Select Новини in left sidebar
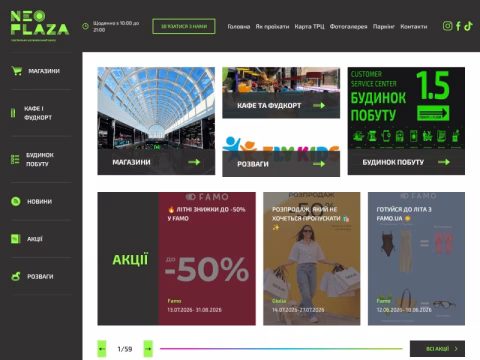480x360 pixels. click(41, 201)
